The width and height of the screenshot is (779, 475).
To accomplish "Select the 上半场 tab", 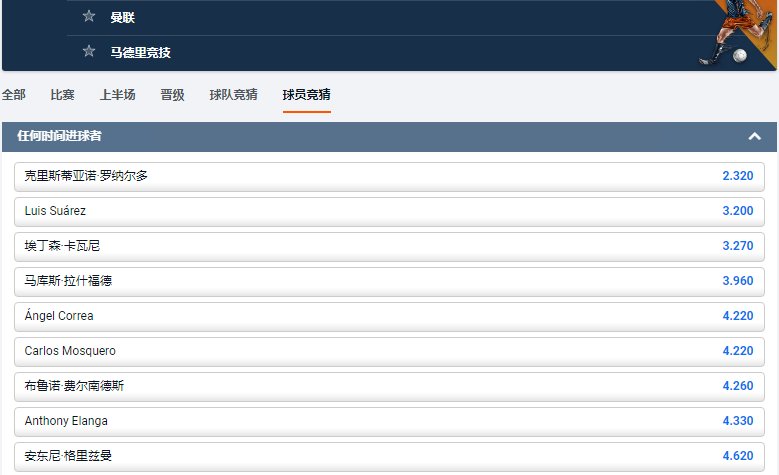I will pos(117,95).
